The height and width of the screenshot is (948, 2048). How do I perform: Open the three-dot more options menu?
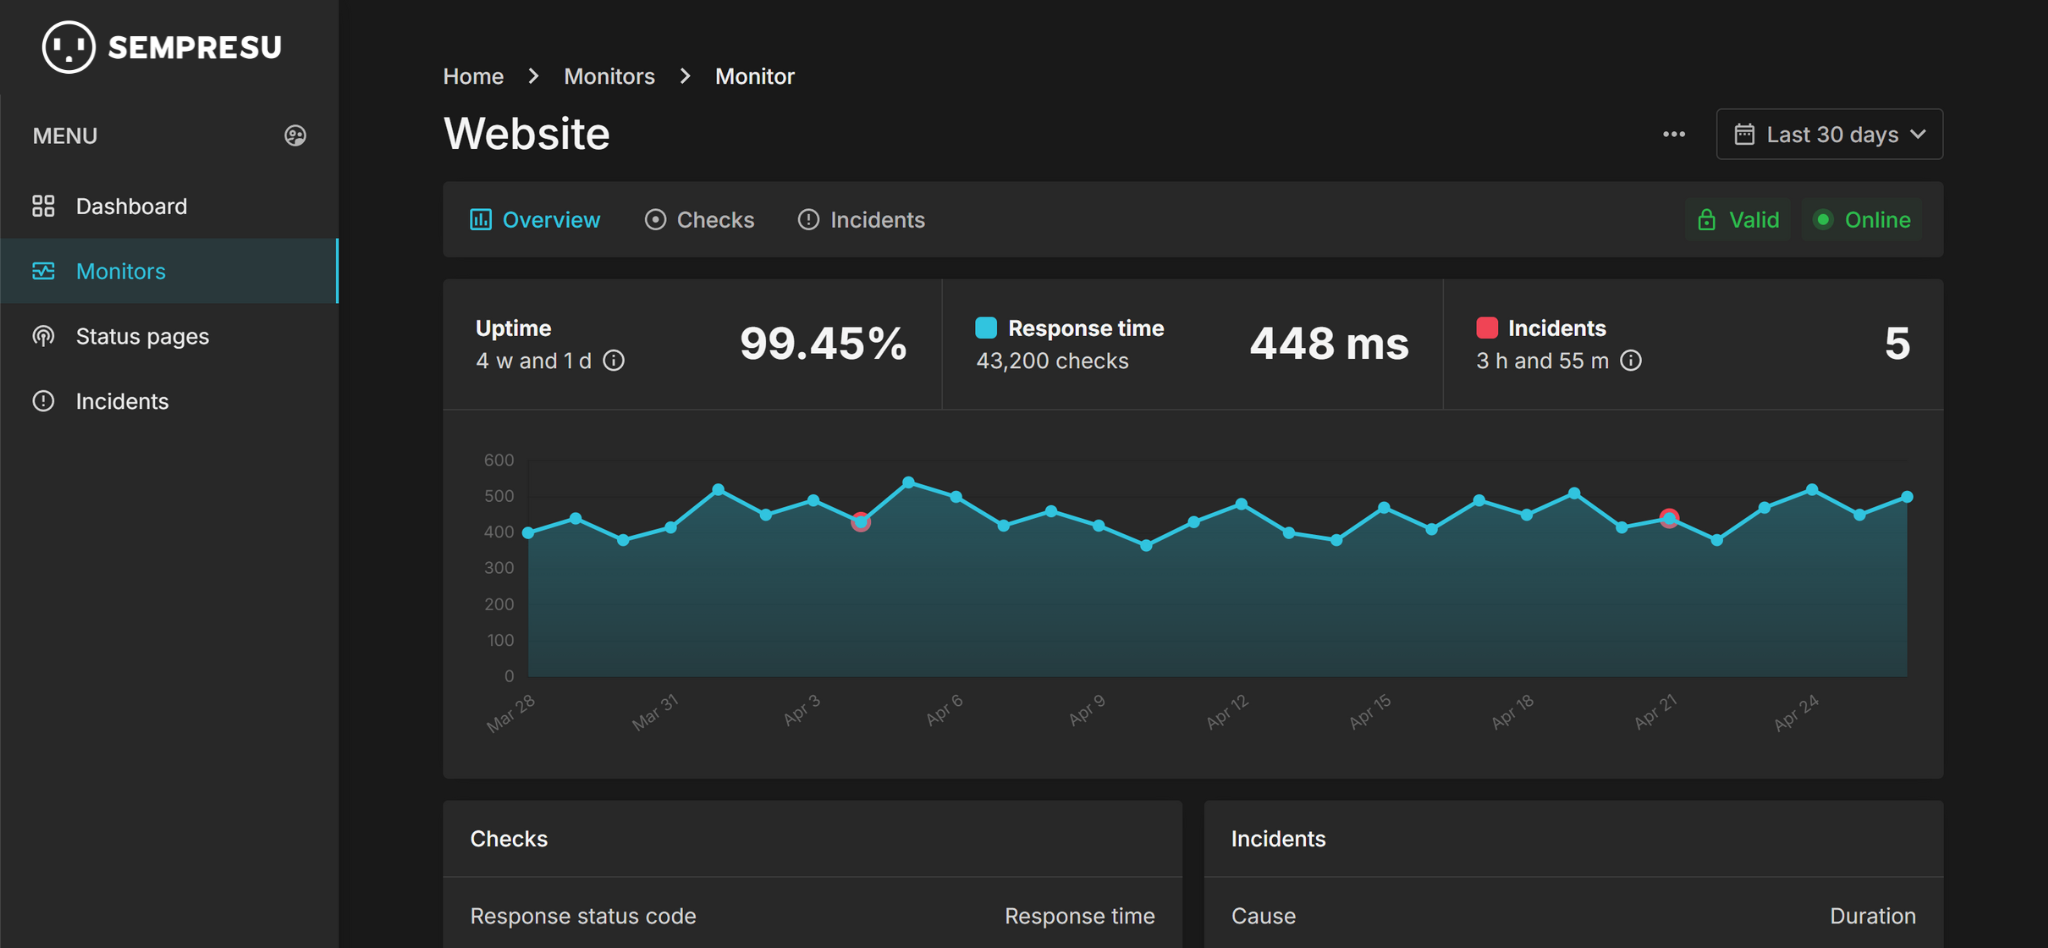click(x=1674, y=134)
